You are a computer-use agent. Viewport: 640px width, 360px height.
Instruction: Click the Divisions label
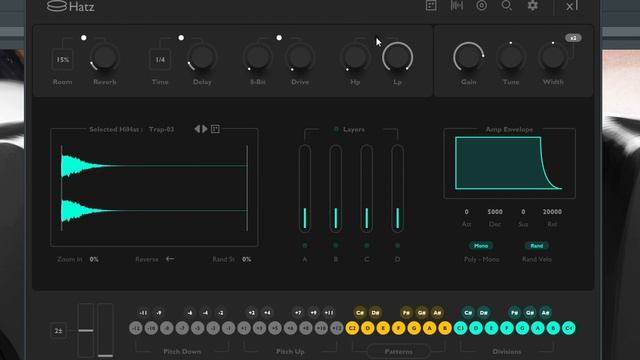tap(507, 351)
